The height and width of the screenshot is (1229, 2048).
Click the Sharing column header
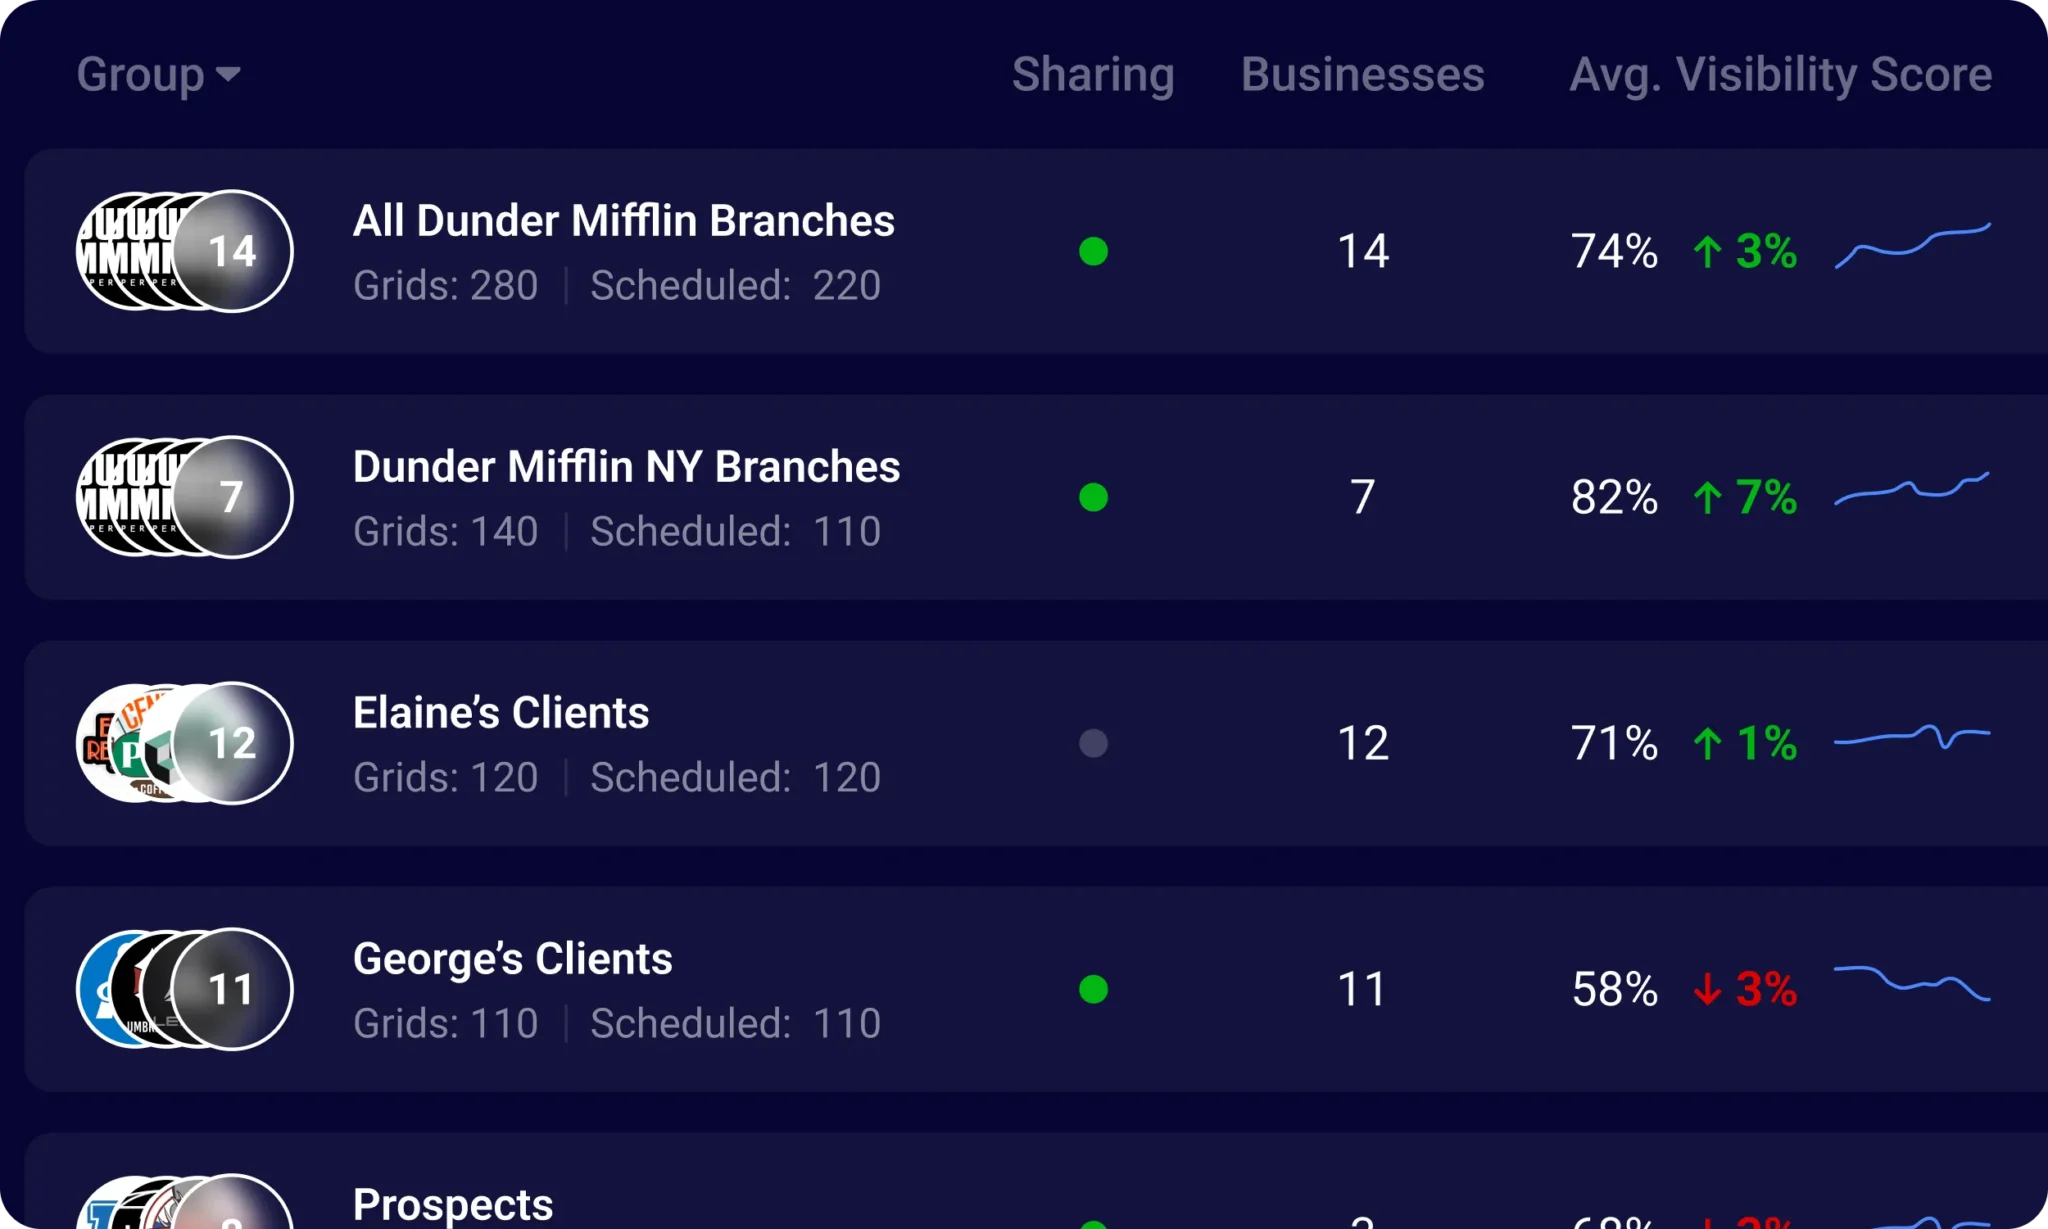point(1093,74)
